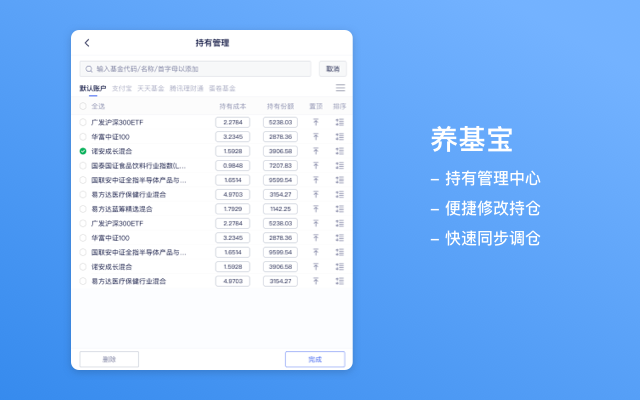Pin the second 华富中证100 row to top
This screenshot has width=640, height=400.
[x=316, y=238]
